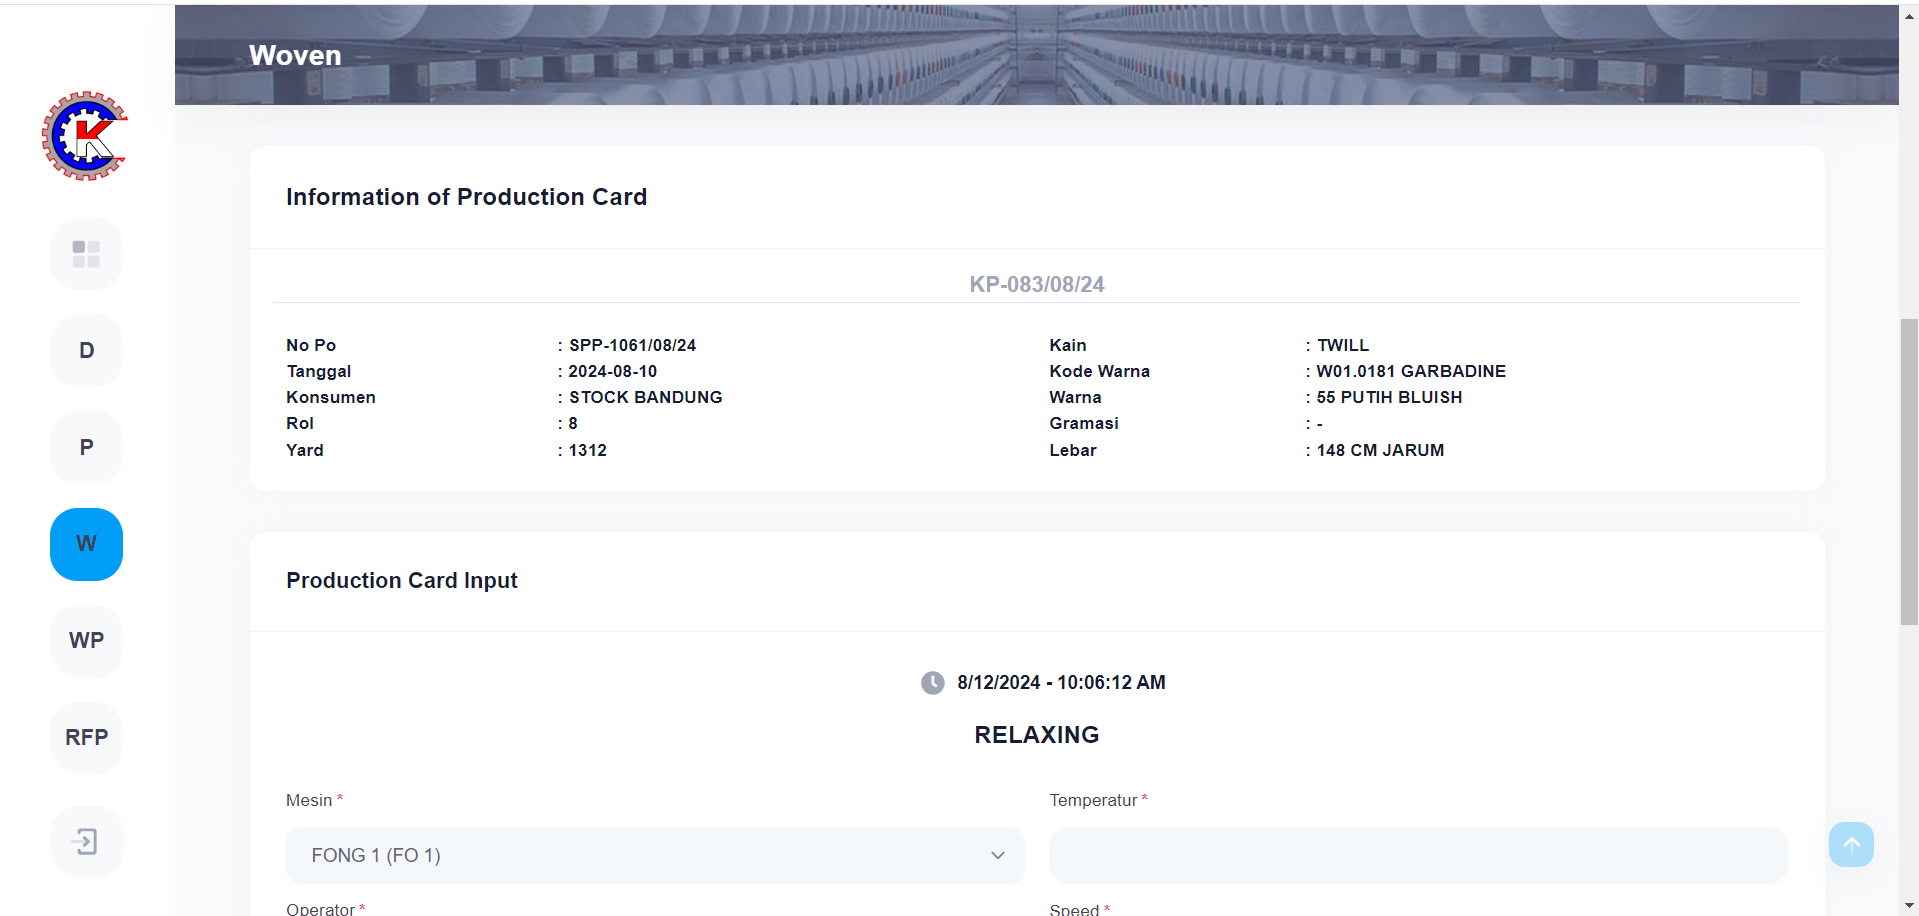The width and height of the screenshot is (1919, 916).
Task: Click the KP-083/08/24 card number
Action: (1036, 285)
